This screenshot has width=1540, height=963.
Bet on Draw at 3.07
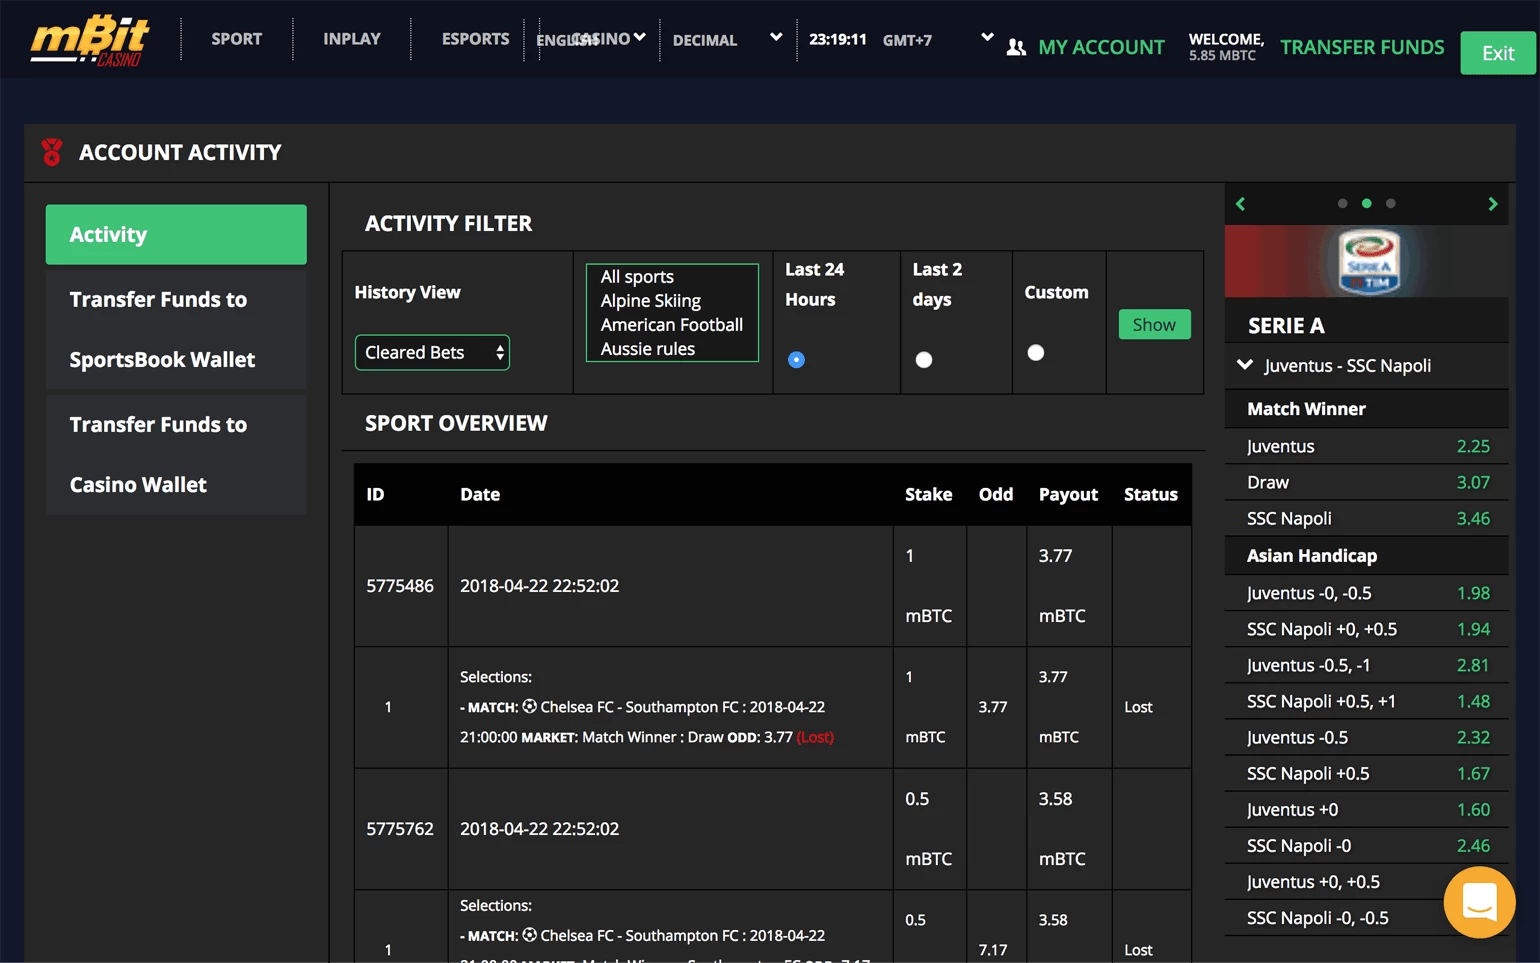[1366, 482]
